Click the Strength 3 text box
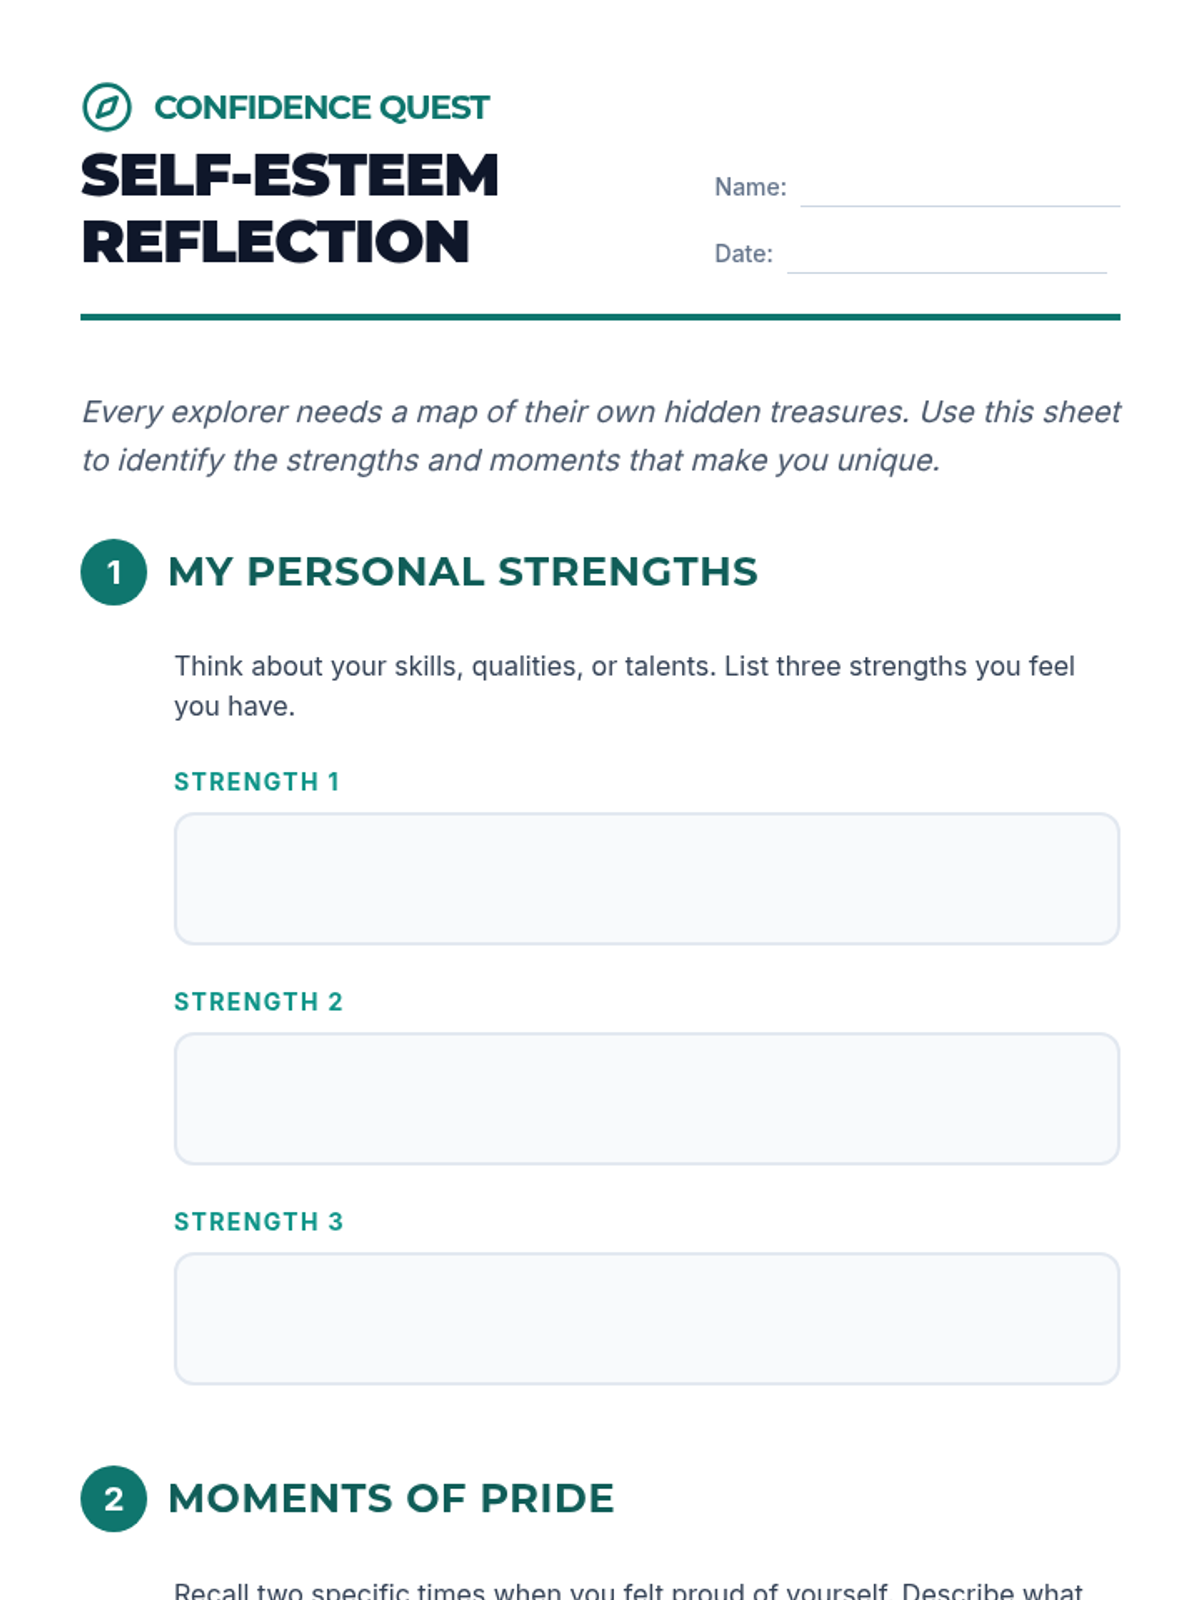 (x=647, y=1319)
